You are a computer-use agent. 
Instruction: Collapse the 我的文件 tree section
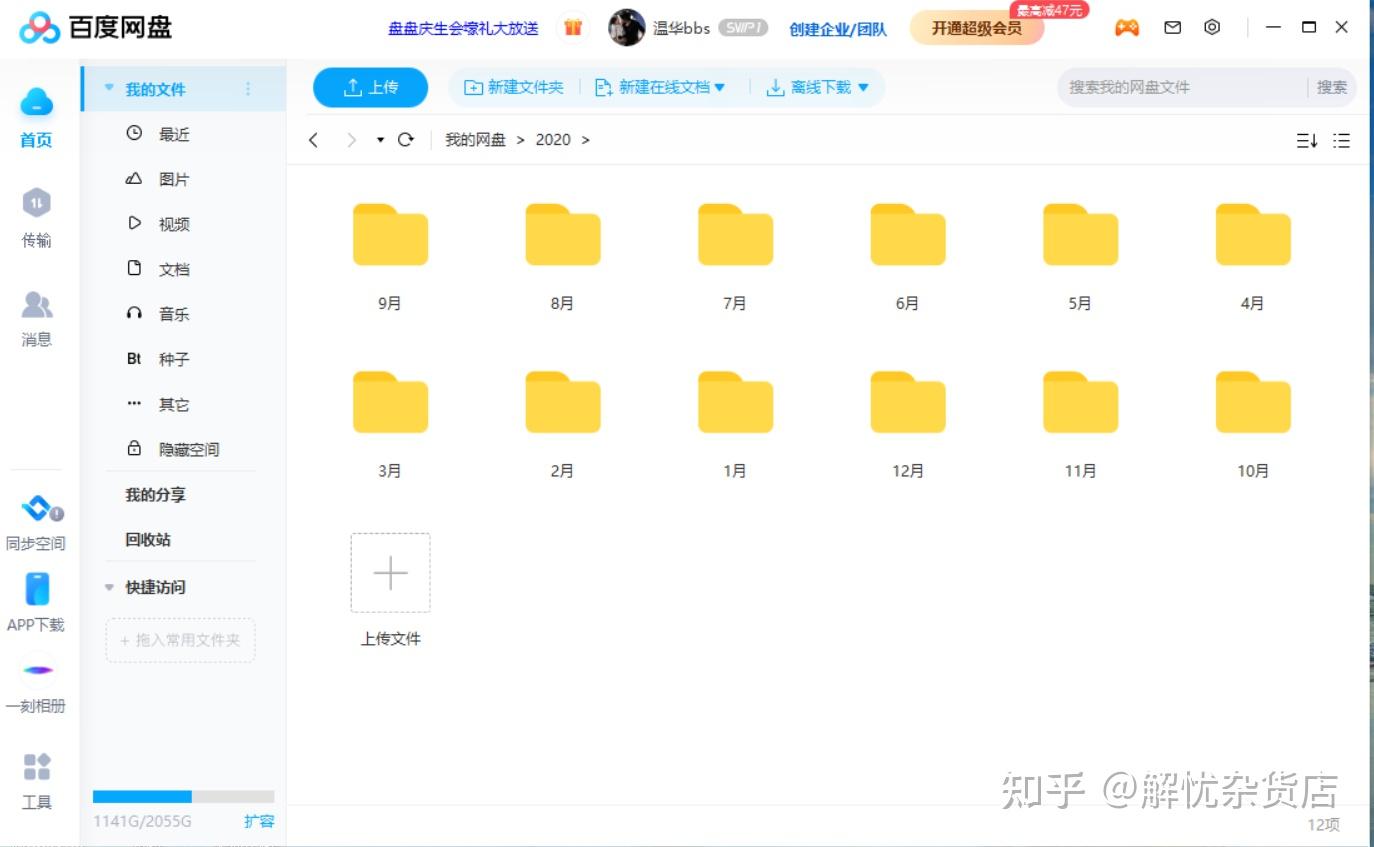click(x=109, y=88)
